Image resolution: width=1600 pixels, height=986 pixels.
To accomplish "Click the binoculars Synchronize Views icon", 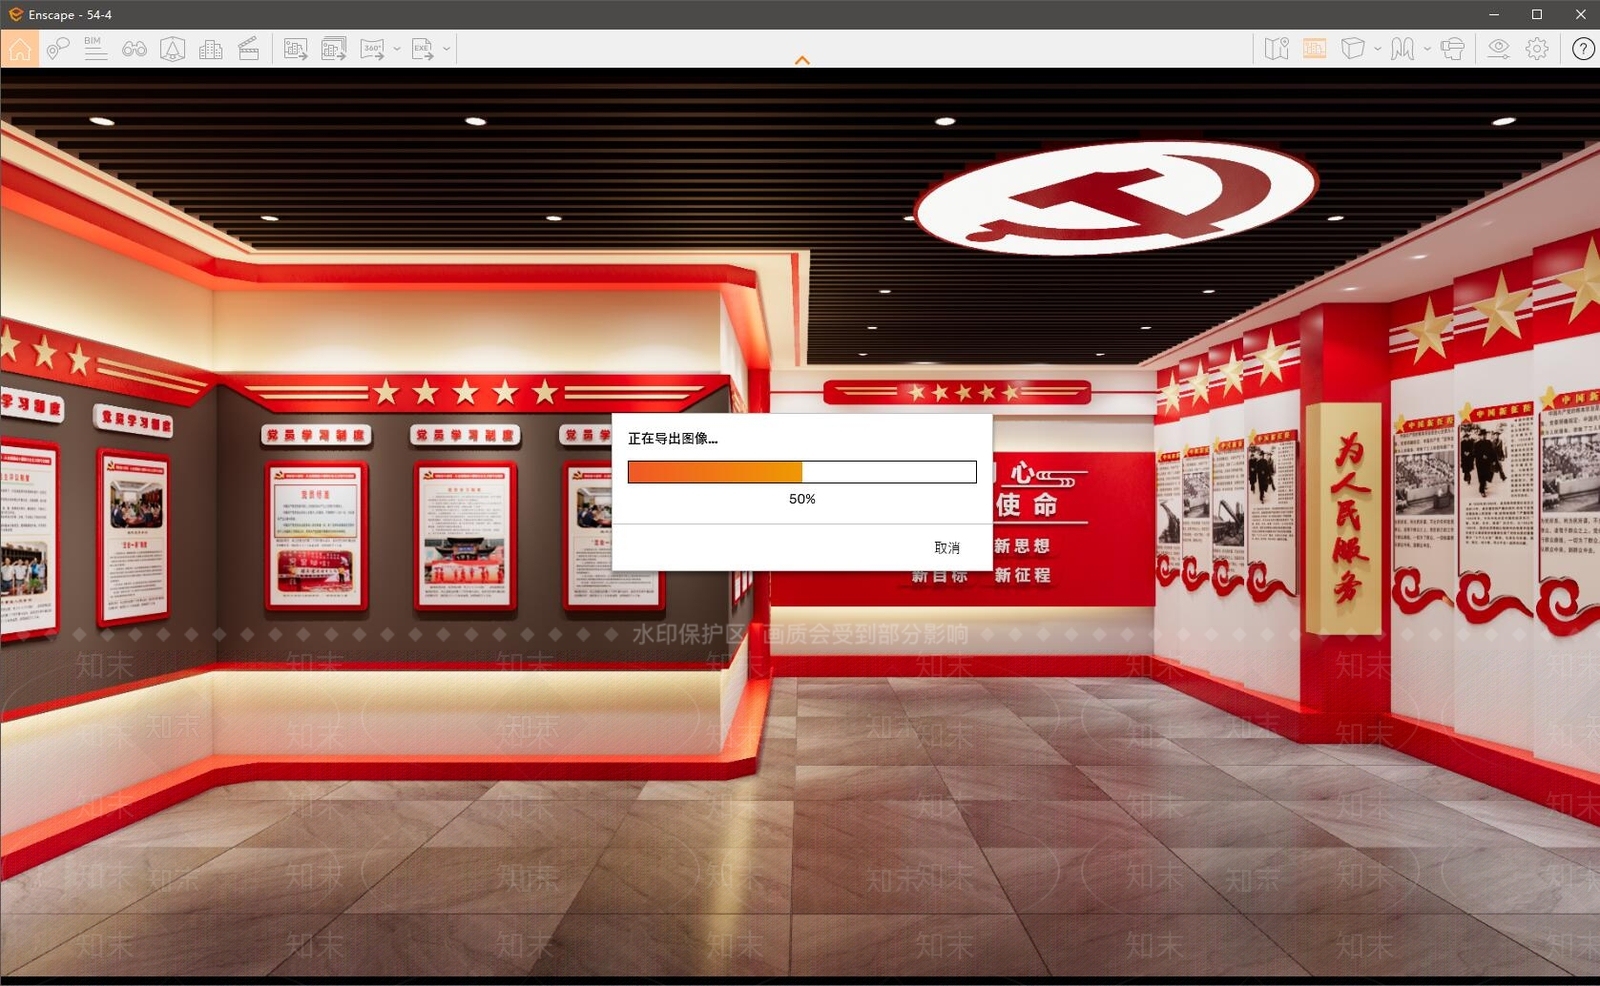I will click(x=134, y=49).
